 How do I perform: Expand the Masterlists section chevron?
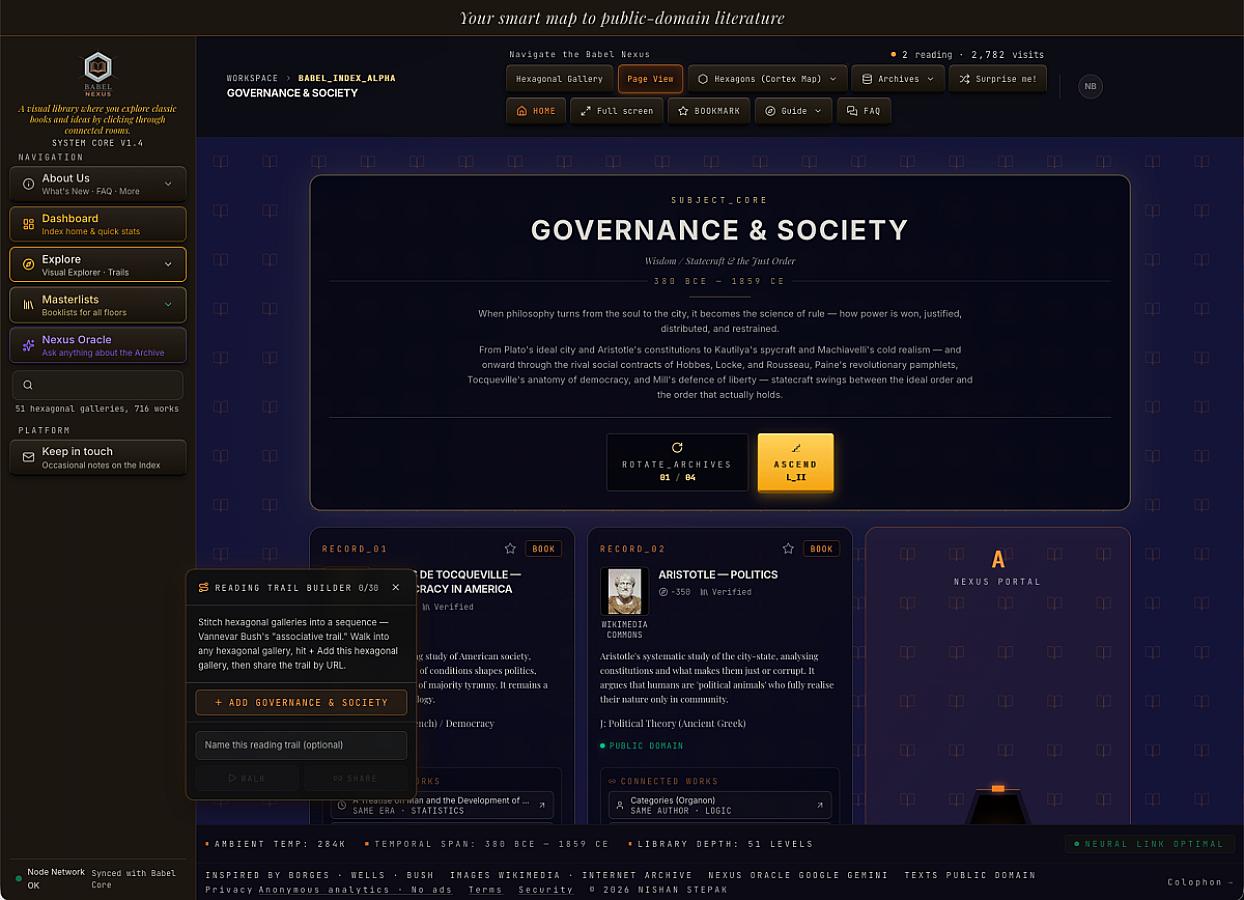(x=168, y=305)
